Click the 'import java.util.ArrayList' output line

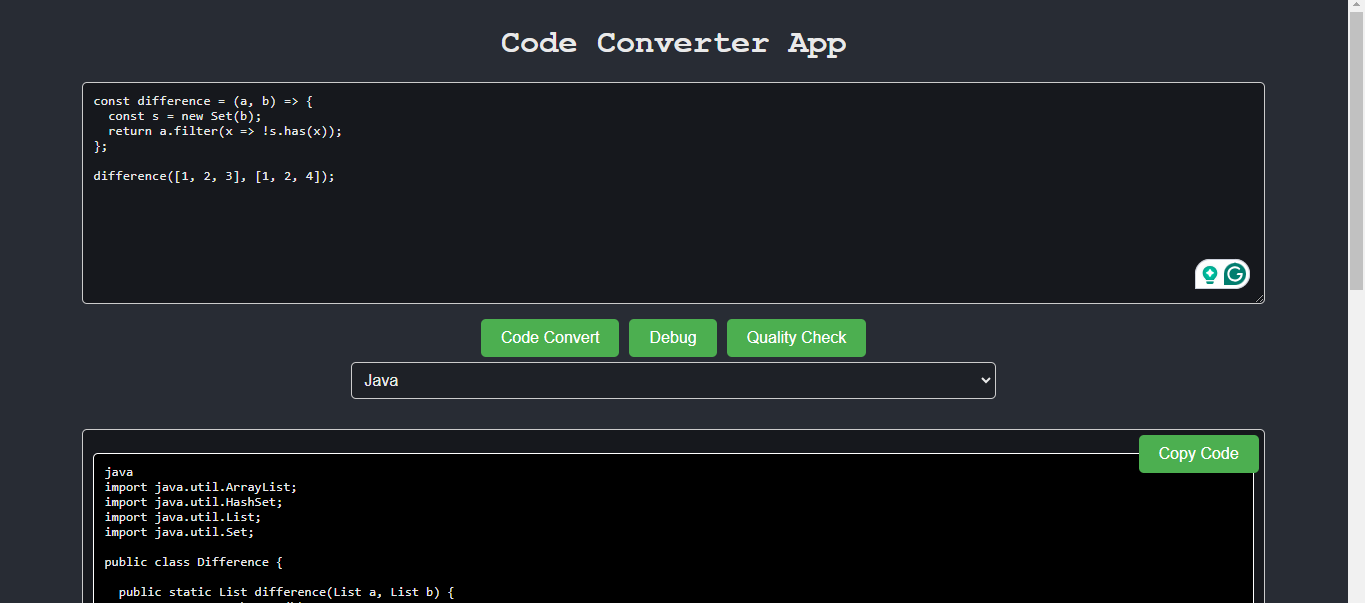200,487
